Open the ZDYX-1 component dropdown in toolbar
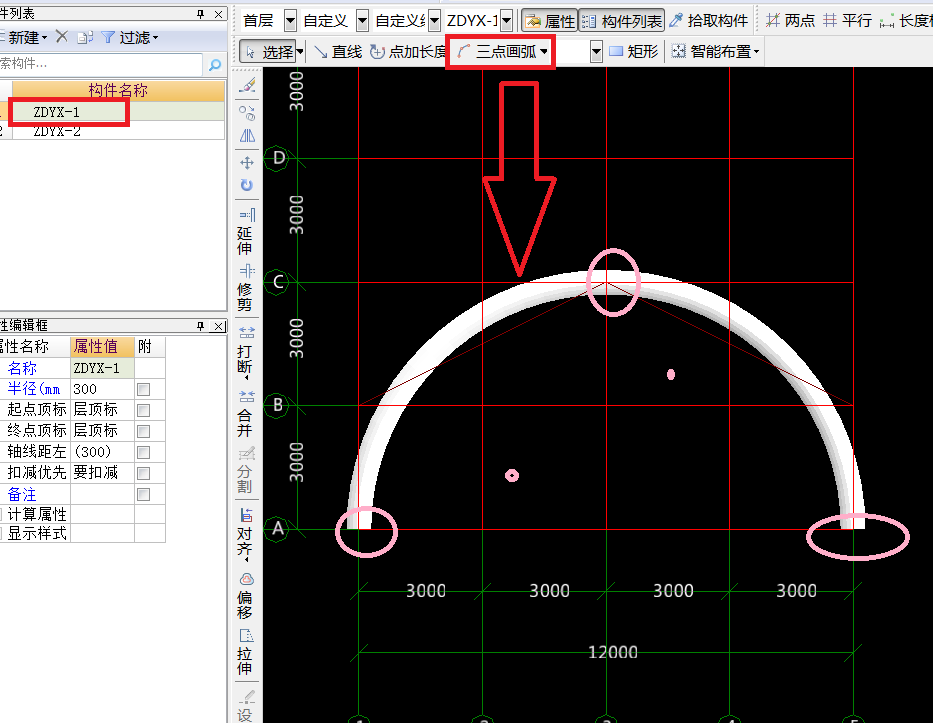 point(506,21)
